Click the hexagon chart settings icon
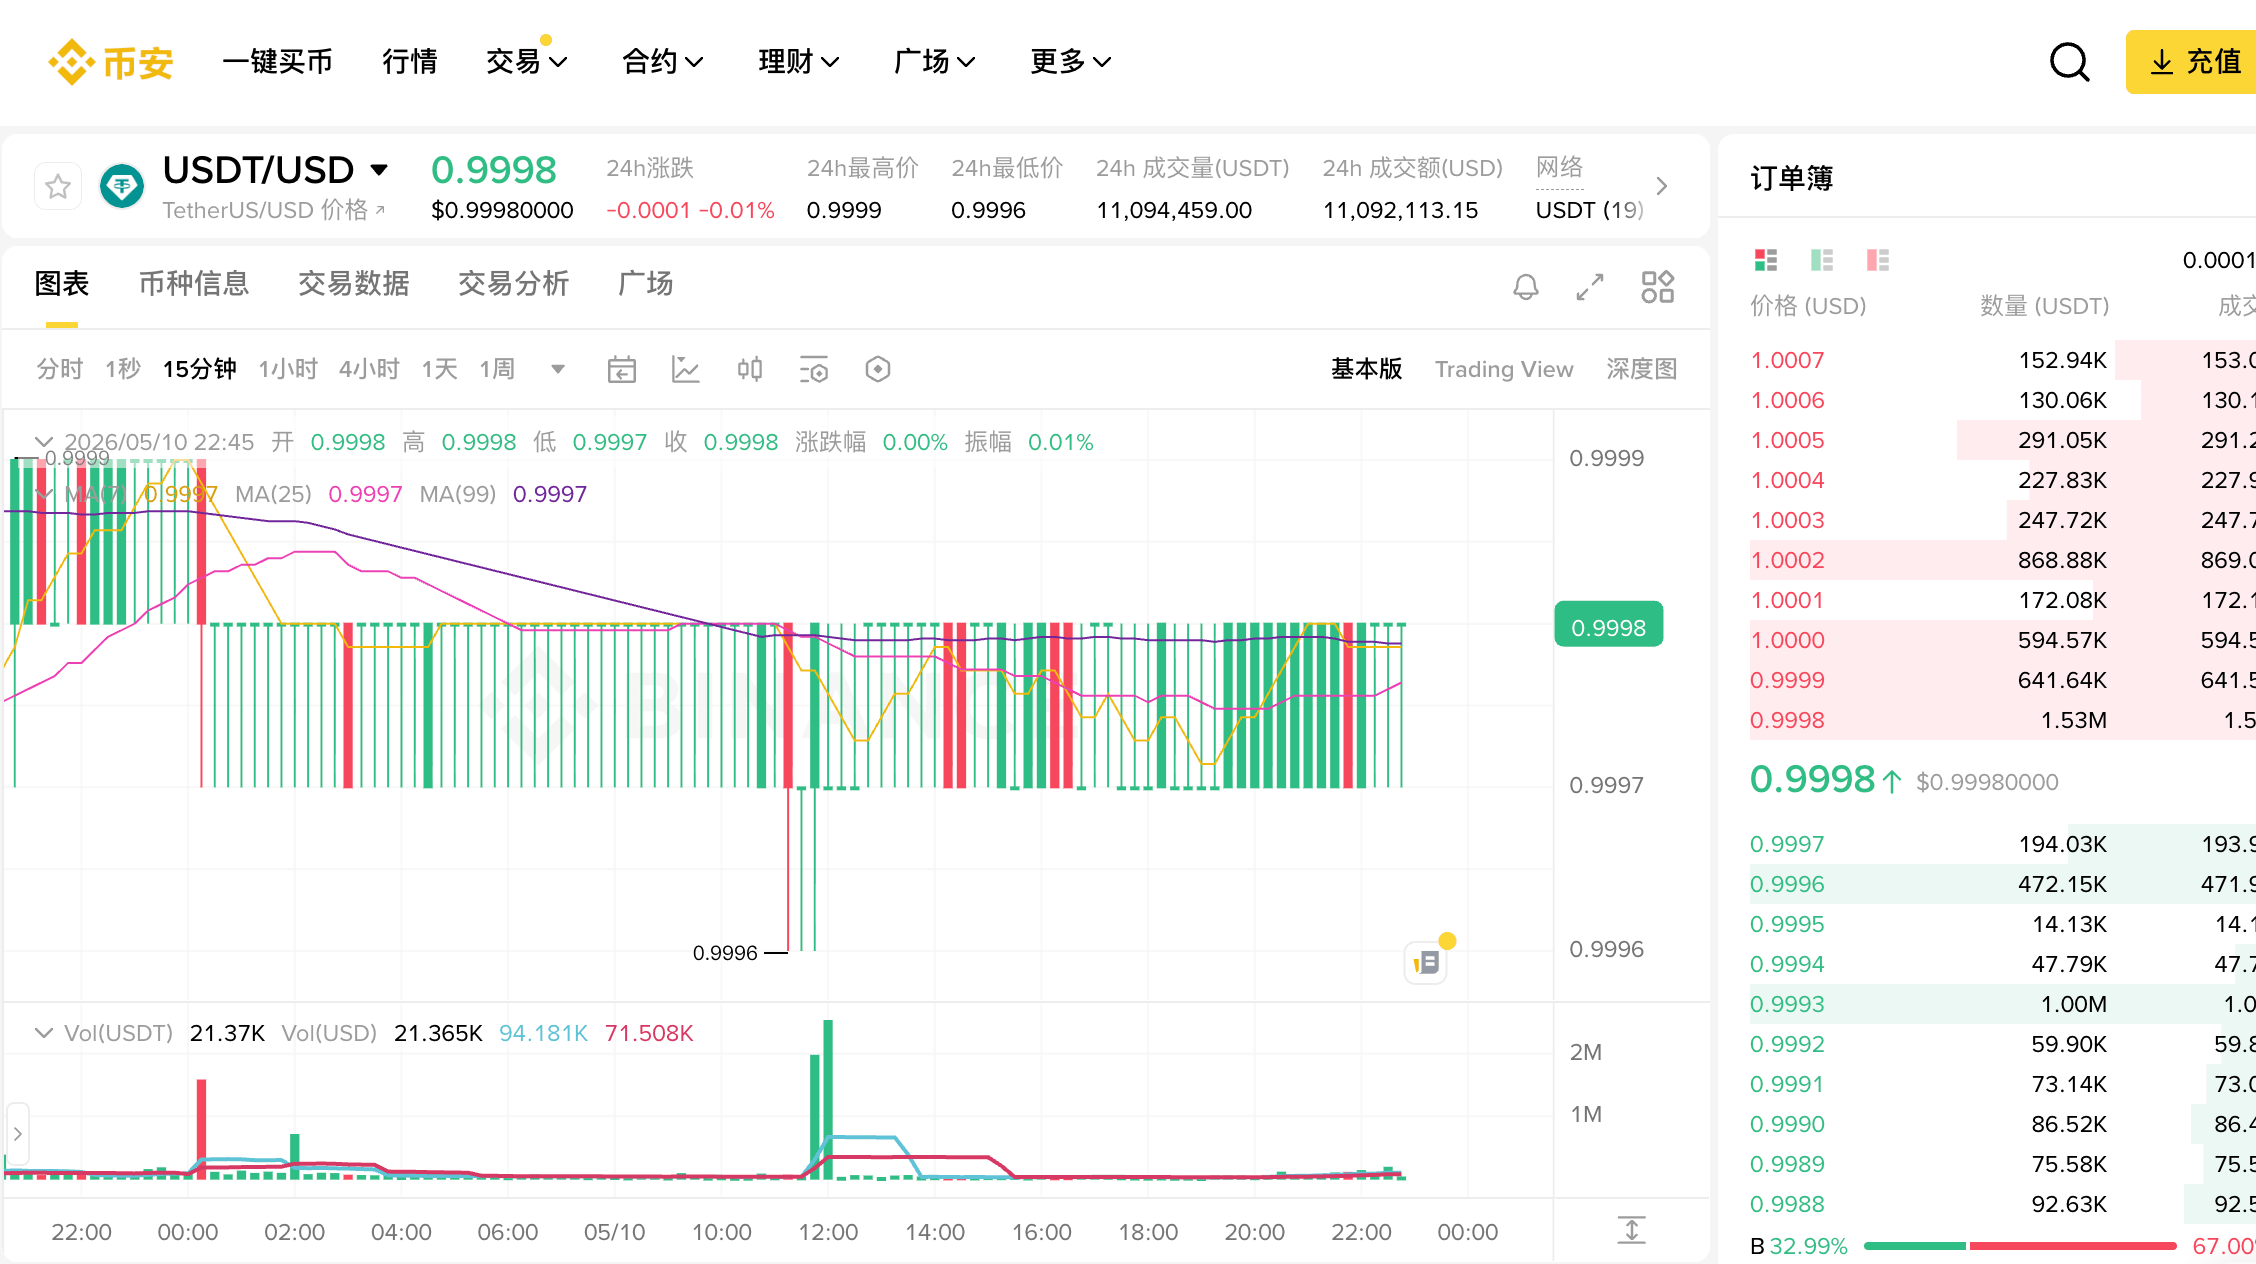This screenshot has width=2256, height=1264. (878, 369)
